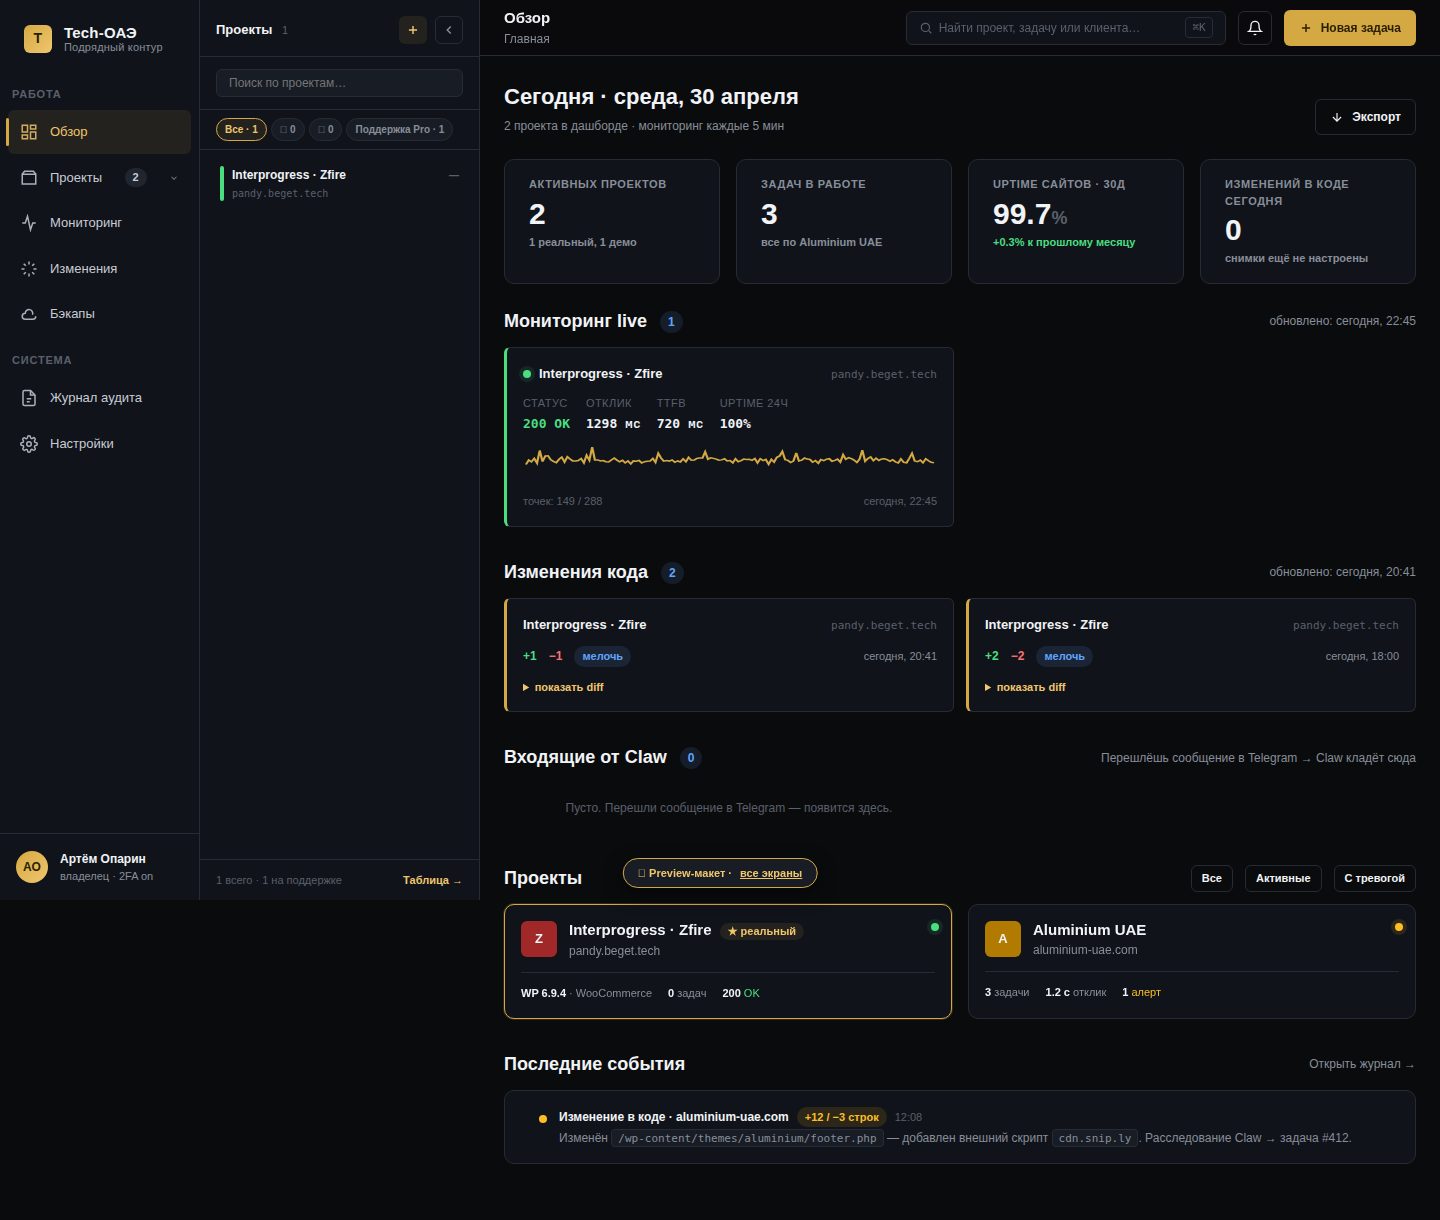Image resolution: width=1440 pixels, height=1220 pixels.
Task: Select the "Поддержка Pro · 1" filter chip
Action: tap(399, 130)
